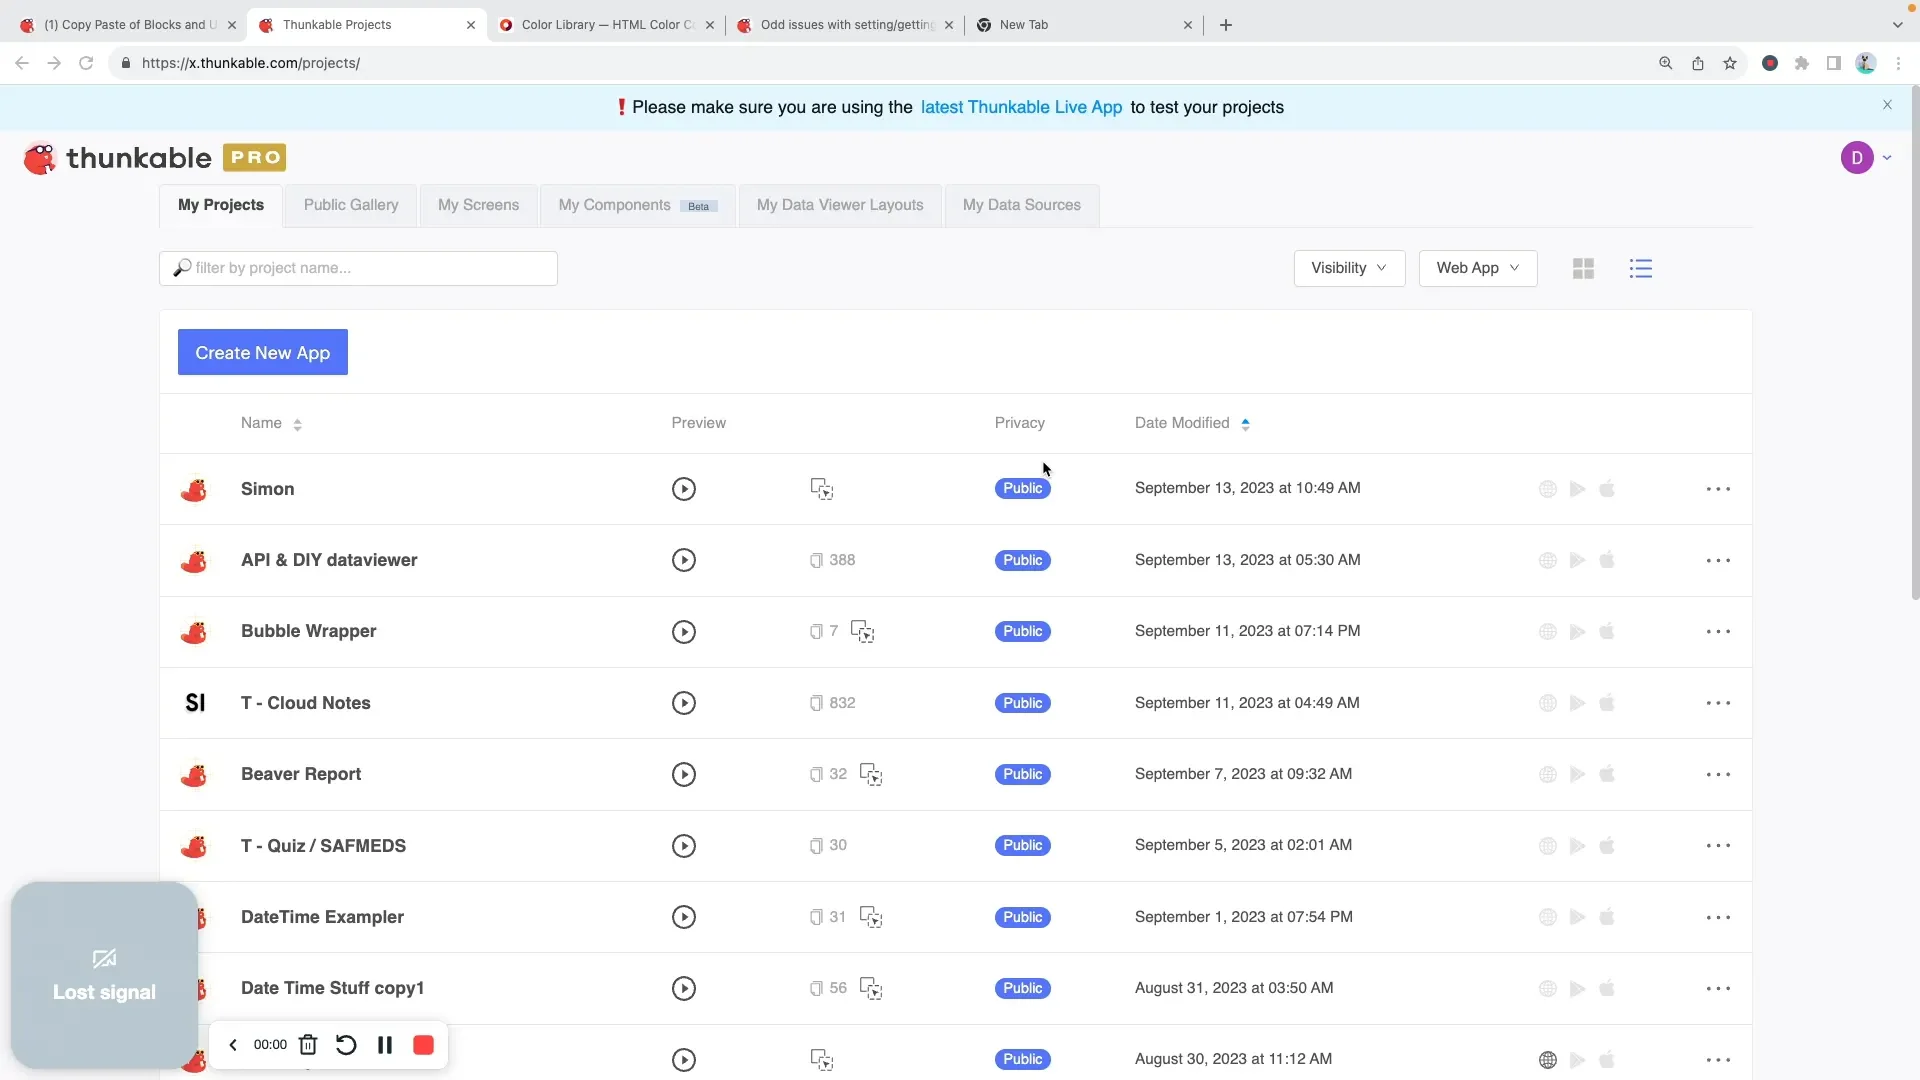Play live preview for Date Time Stuff copy1
Viewport: 1920px width, 1080px height.
(x=684, y=989)
